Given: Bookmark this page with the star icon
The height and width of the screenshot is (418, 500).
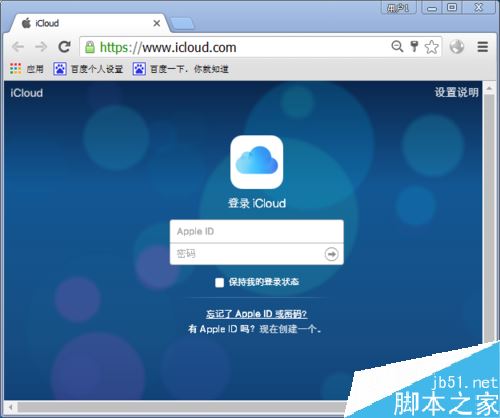Looking at the screenshot, I should [432, 47].
